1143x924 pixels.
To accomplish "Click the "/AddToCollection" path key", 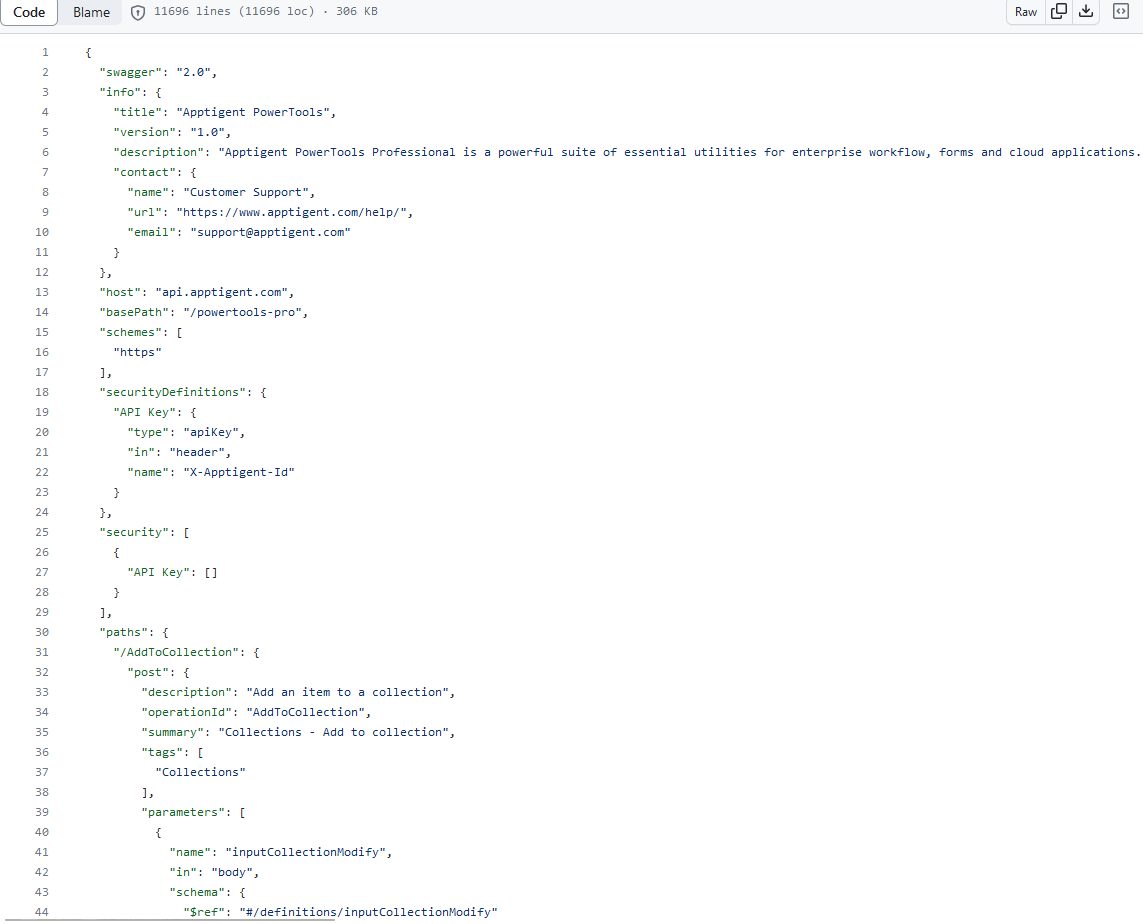I will coord(179,652).
